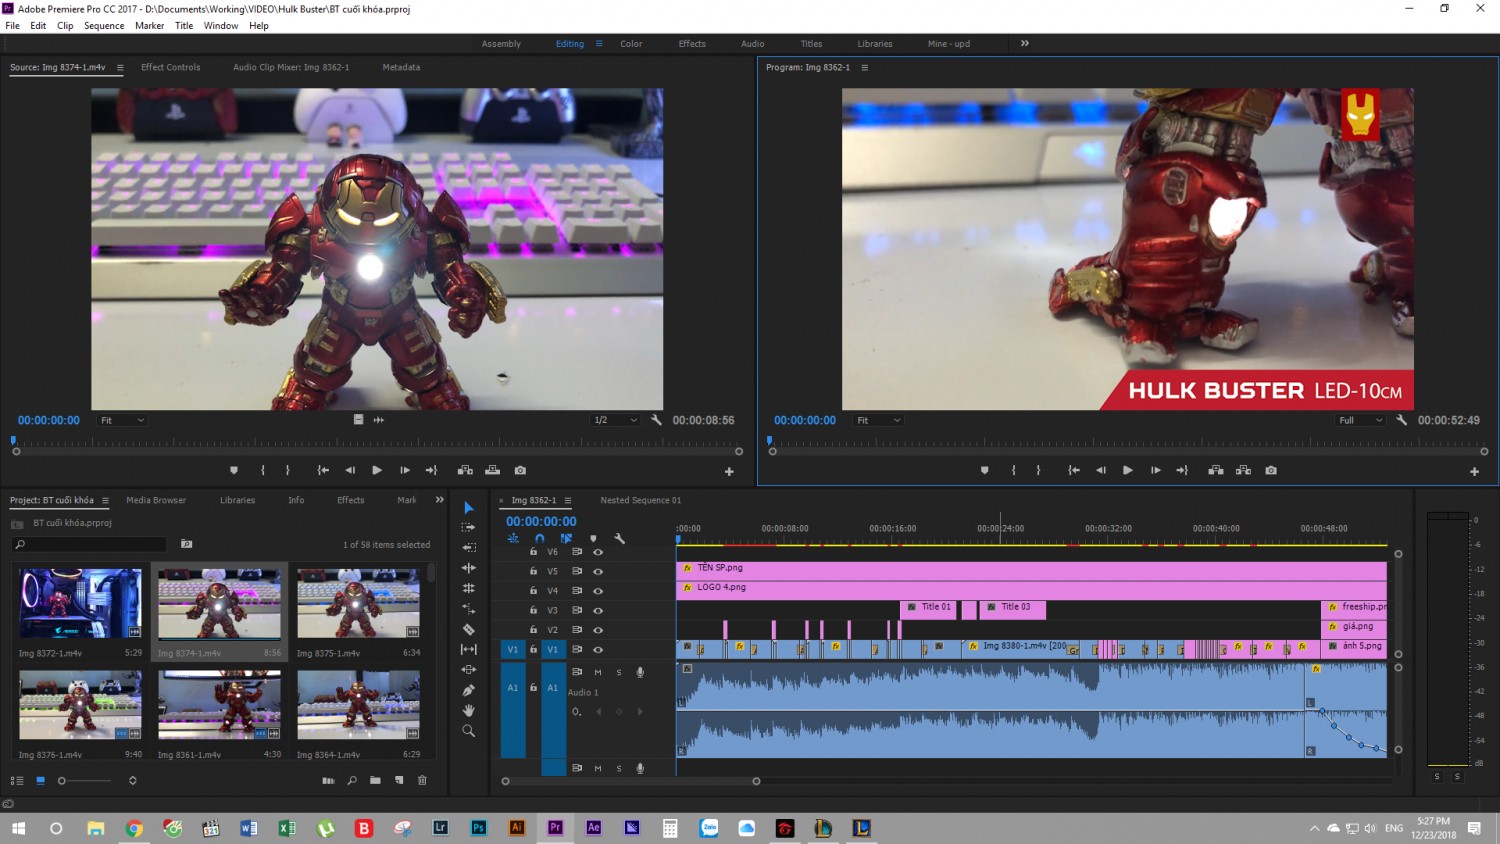Toggle timeline Snap magnet icon
This screenshot has height=844, width=1500.
tap(540, 538)
